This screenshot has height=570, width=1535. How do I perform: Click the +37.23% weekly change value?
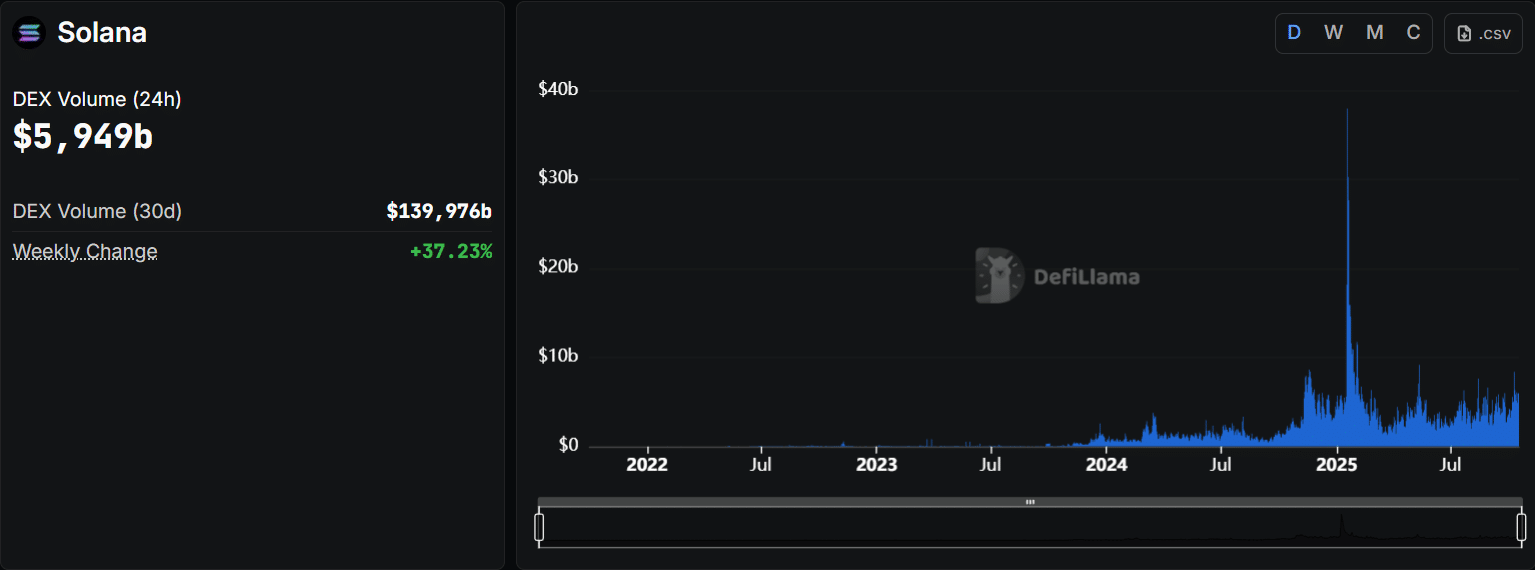click(451, 251)
